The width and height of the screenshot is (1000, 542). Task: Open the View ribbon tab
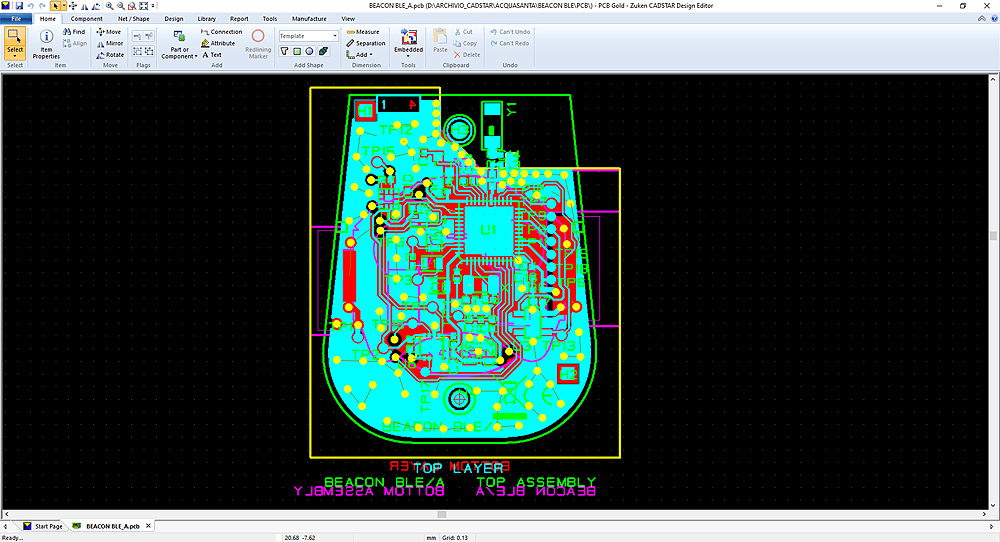coord(348,19)
